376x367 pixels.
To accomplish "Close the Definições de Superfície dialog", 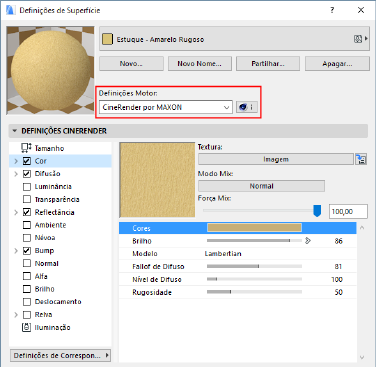I will (361, 10).
